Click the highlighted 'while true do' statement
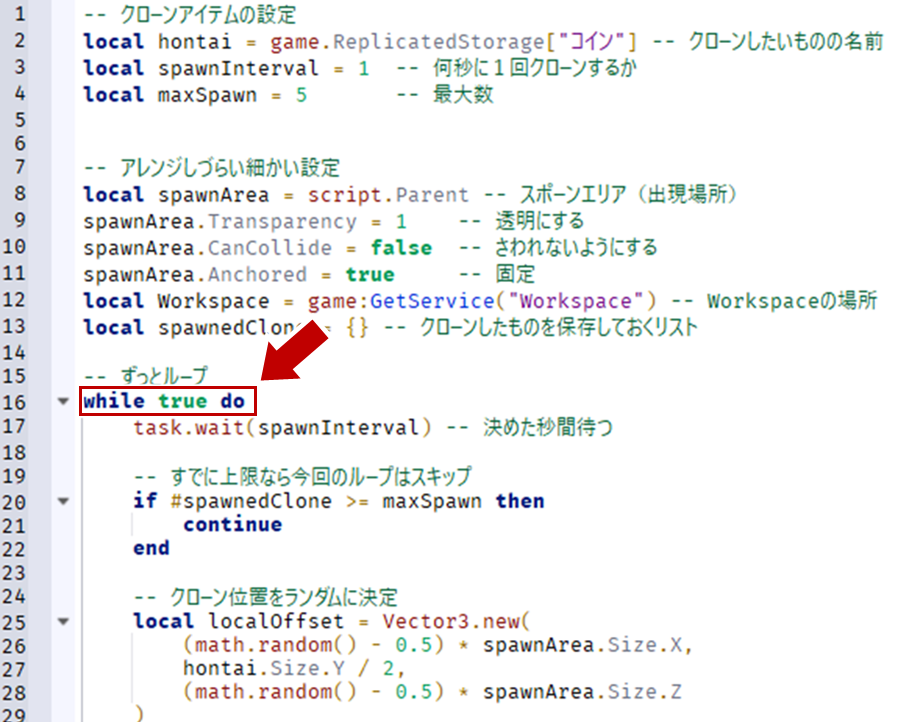The width and height of the screenshot is (909, 722). [x=164, y=401]
